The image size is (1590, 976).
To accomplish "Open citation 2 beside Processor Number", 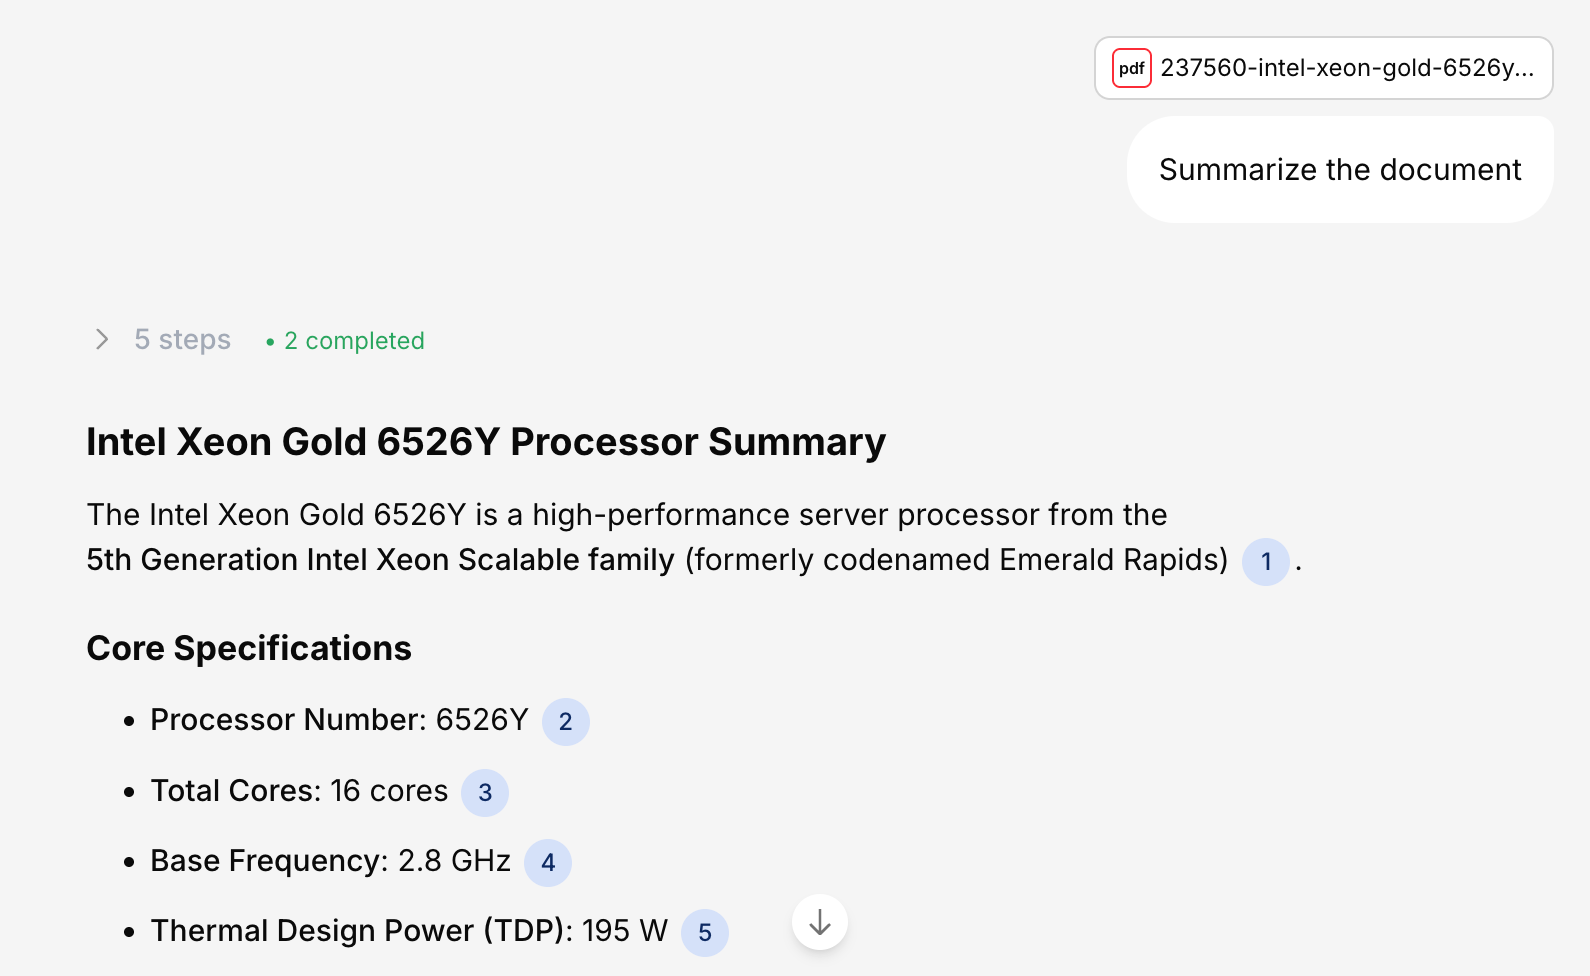I will 566,722.
